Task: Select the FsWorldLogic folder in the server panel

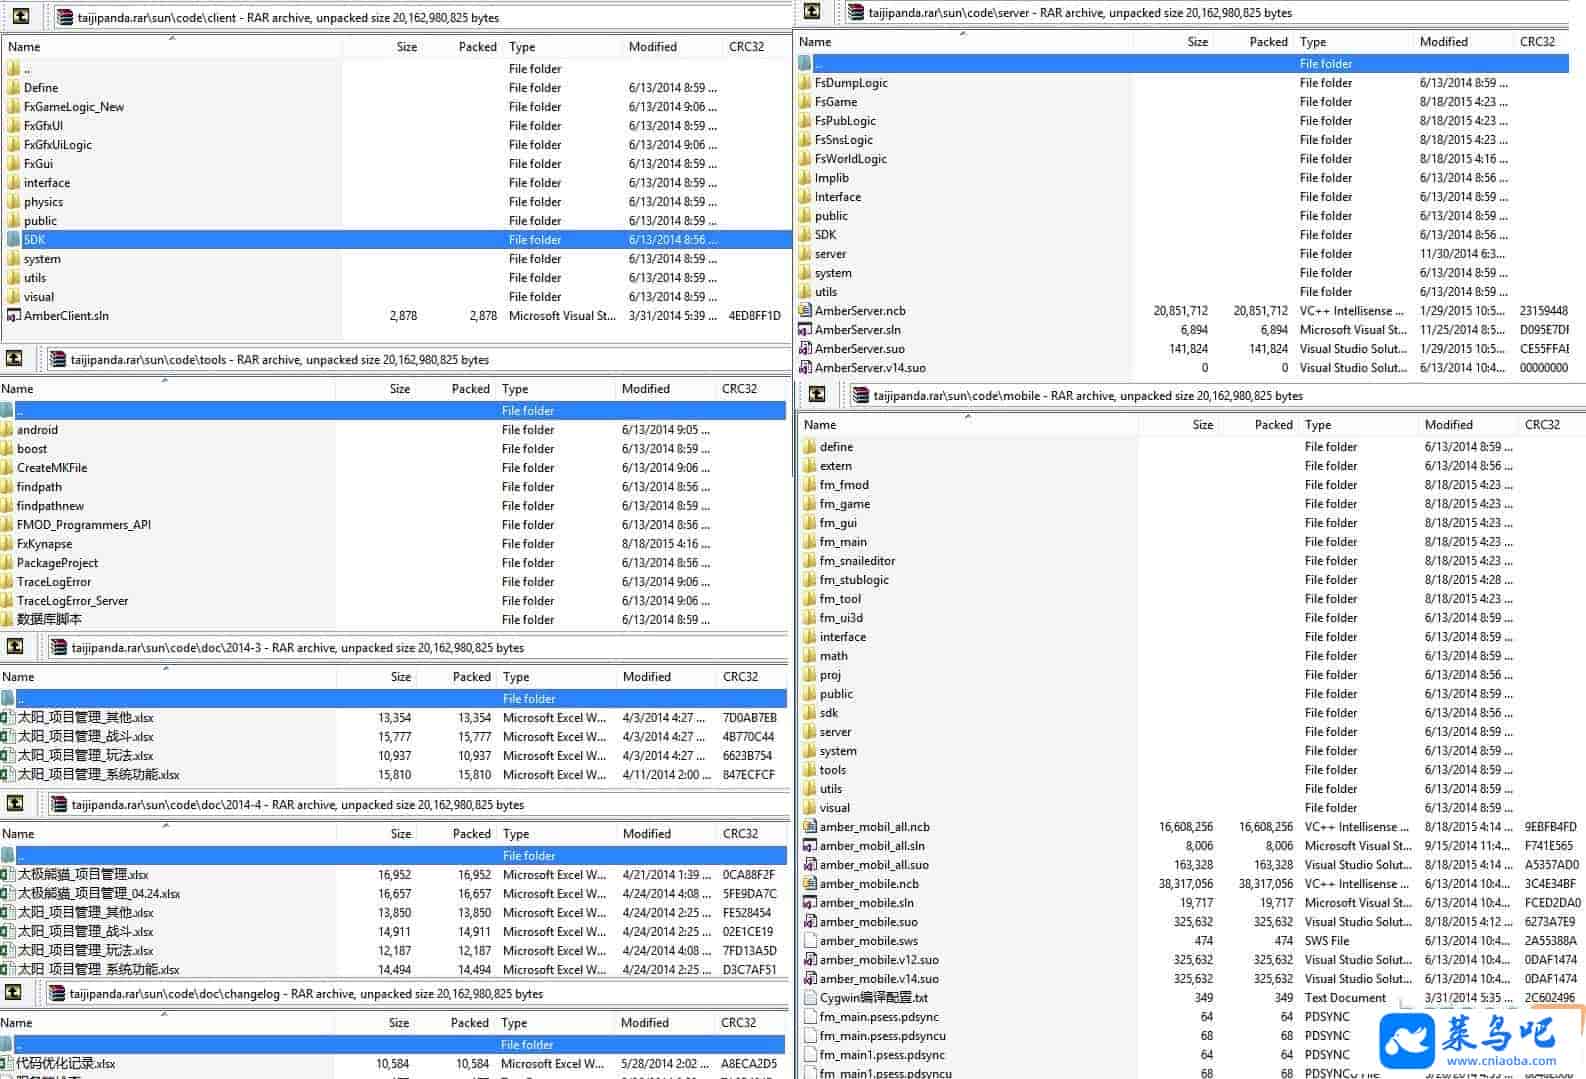Action: pos(850,159)
